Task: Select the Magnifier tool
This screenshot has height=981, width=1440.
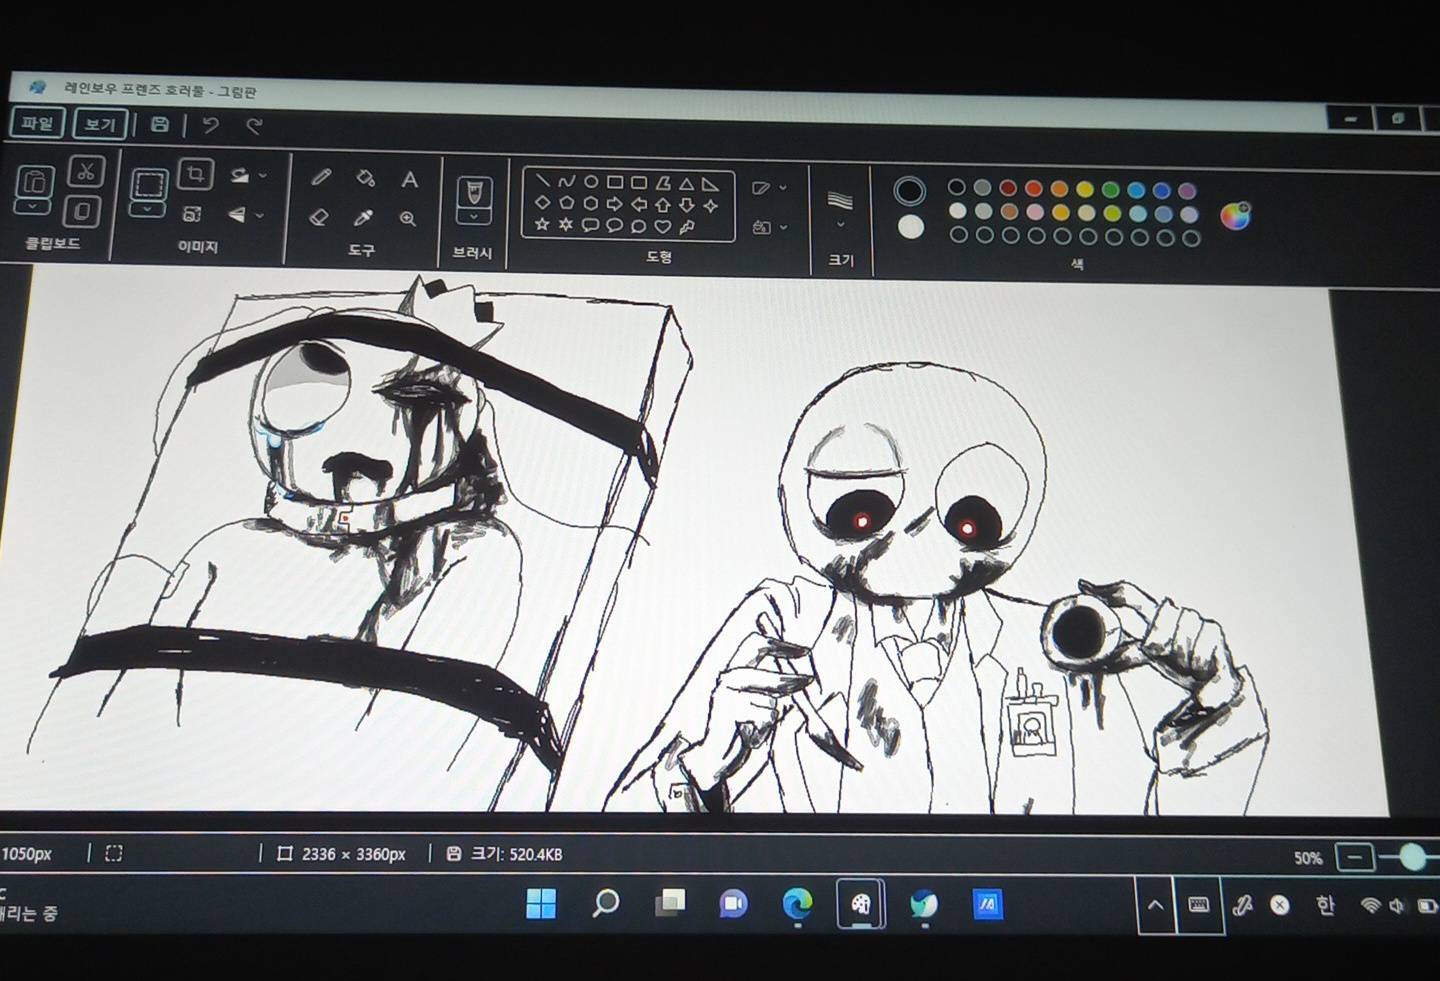Action: coord(407,219)
